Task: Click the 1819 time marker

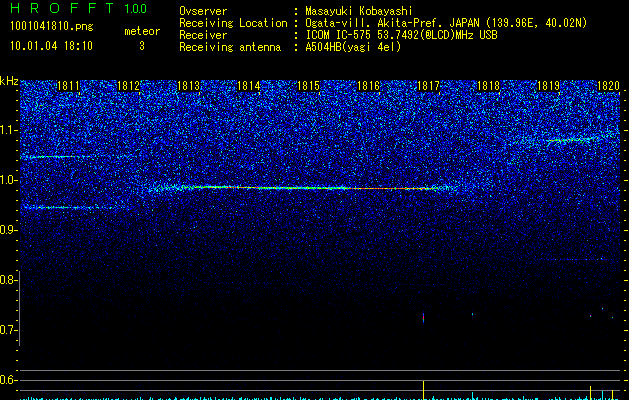Action: 548,86
